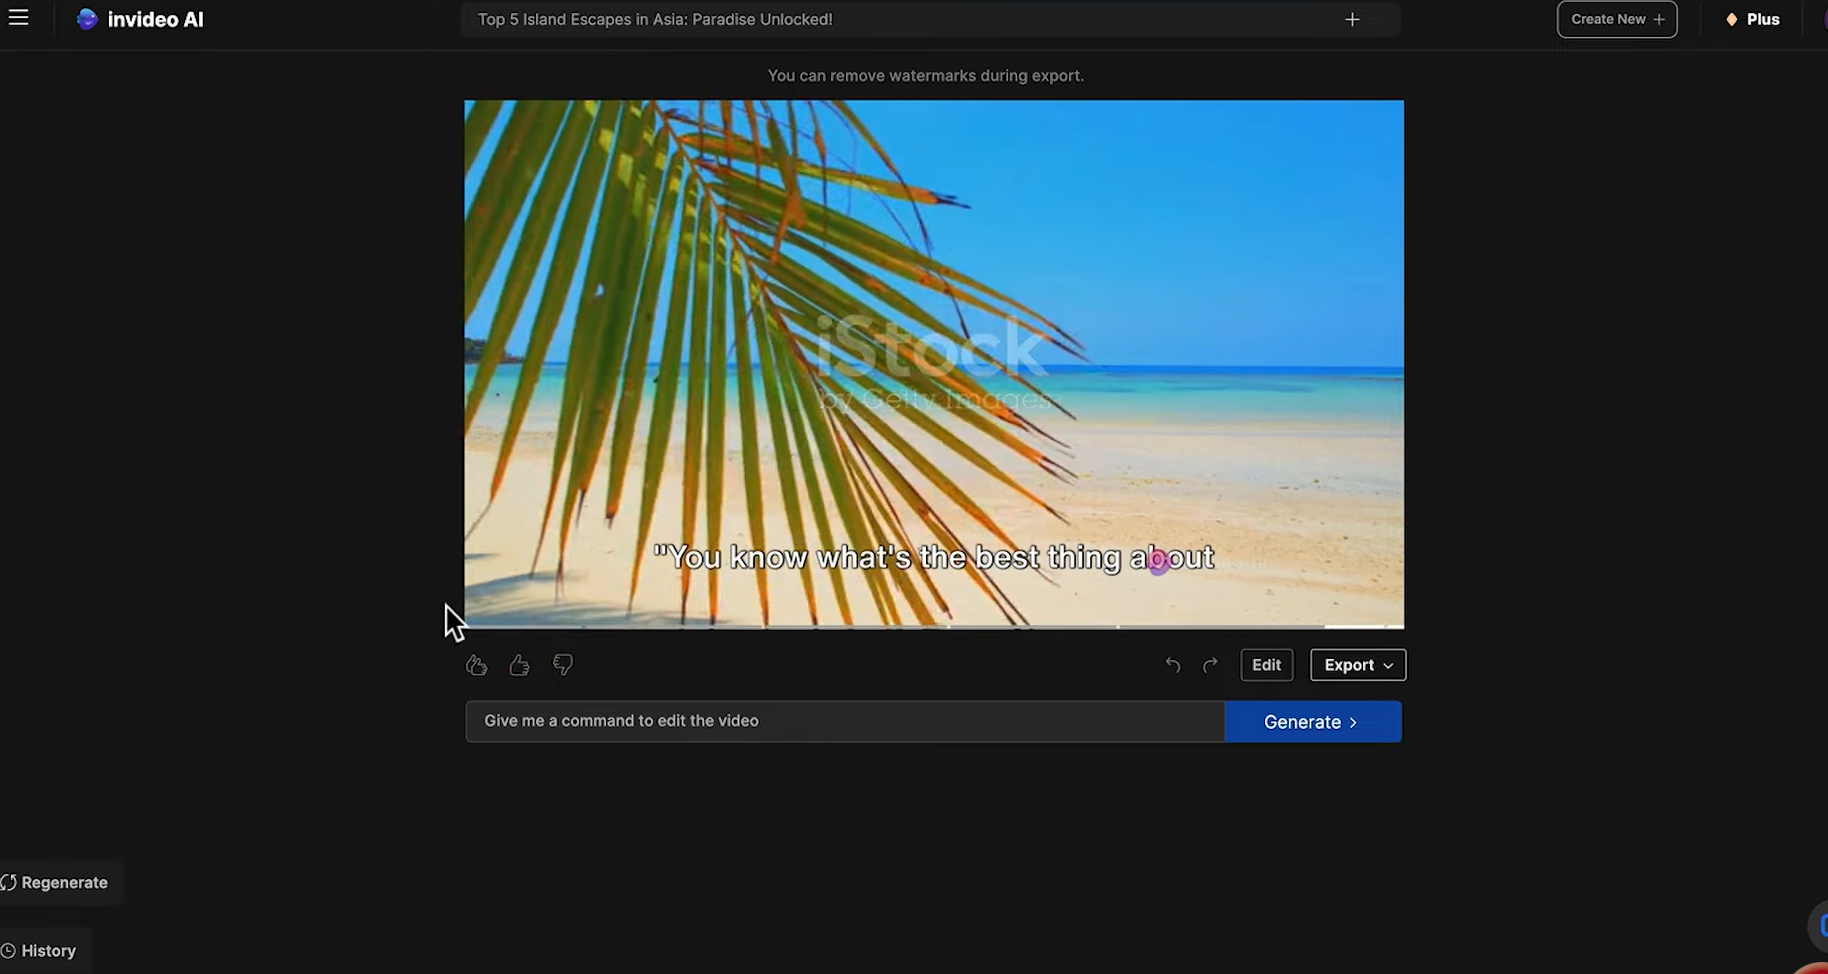Open the Create New menu

point(1616,18)
